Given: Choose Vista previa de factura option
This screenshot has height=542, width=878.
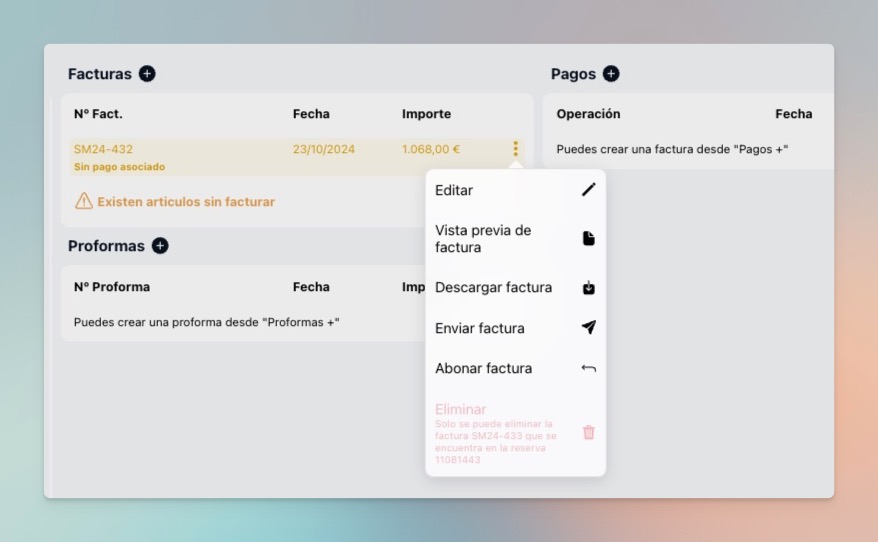Looking at the screenshot, I should (x=483, y=239).
